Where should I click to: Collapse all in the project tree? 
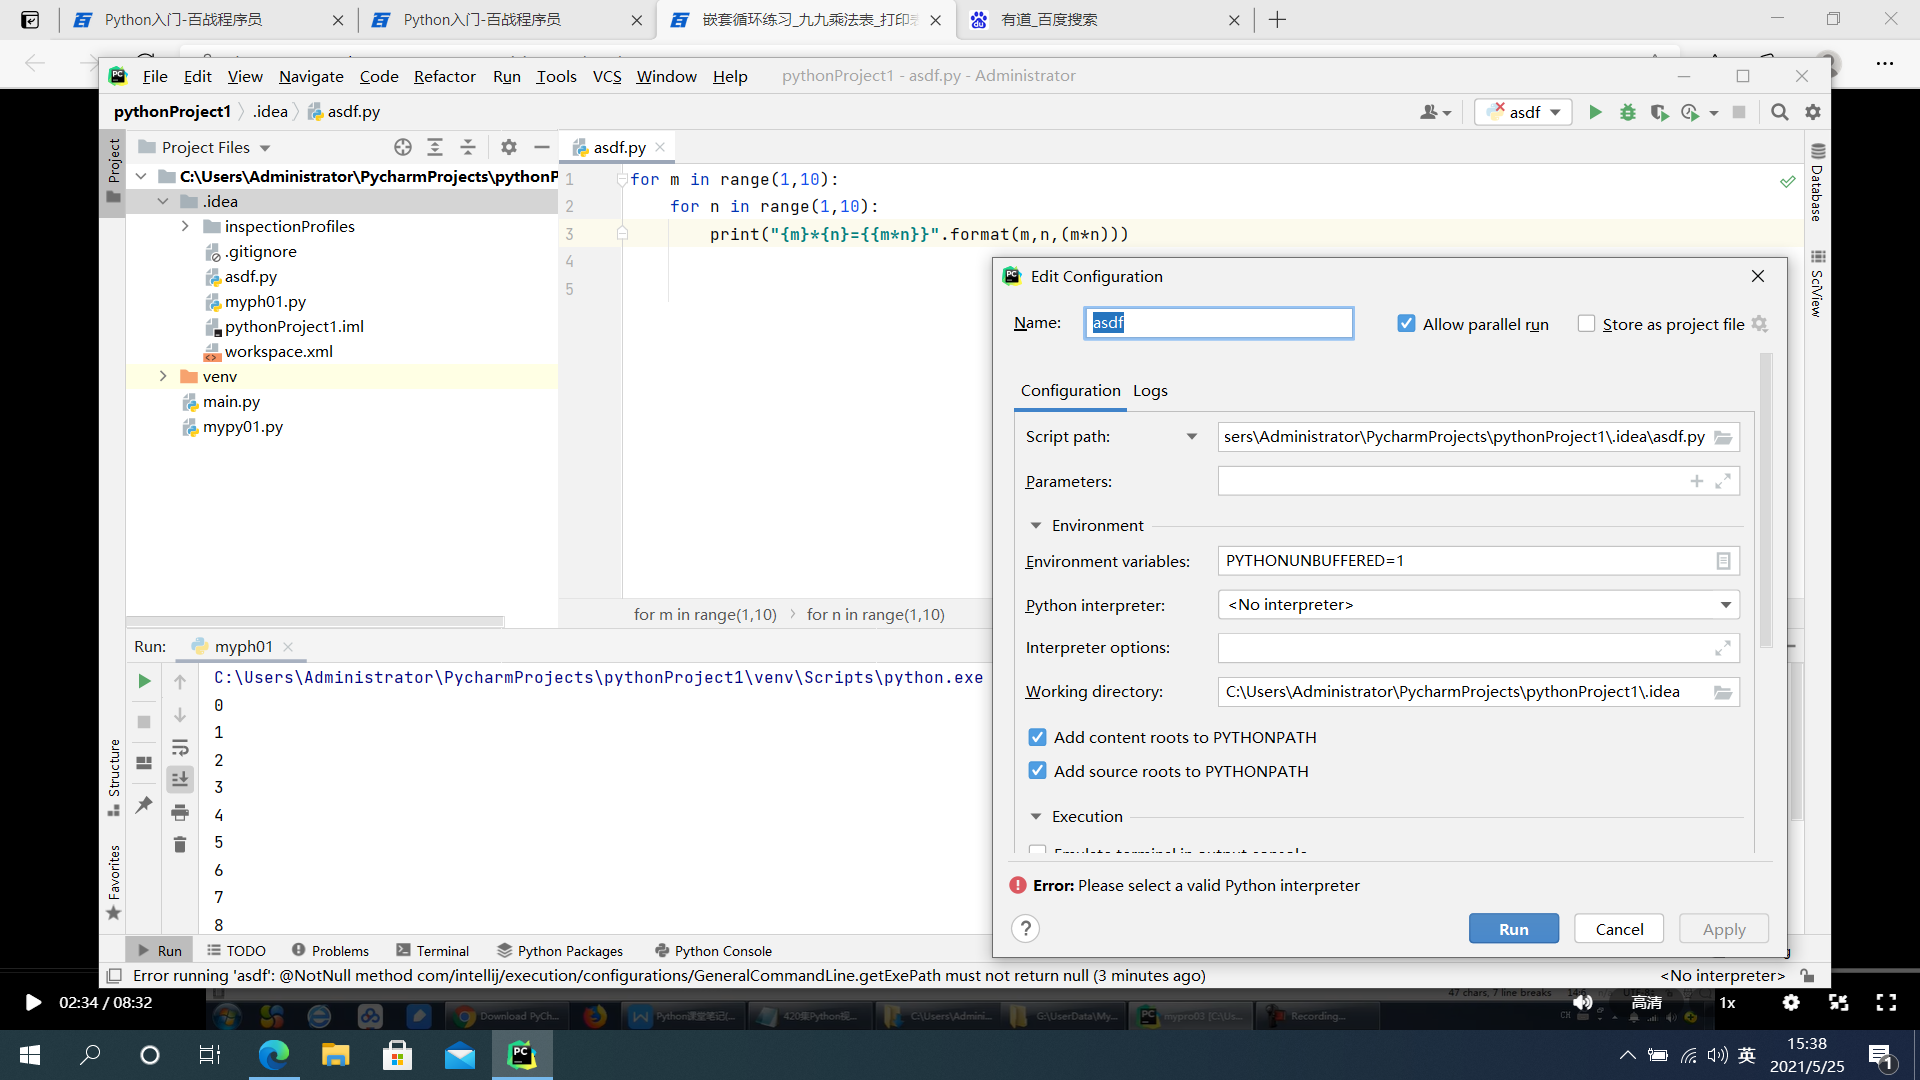pos(468,147)
